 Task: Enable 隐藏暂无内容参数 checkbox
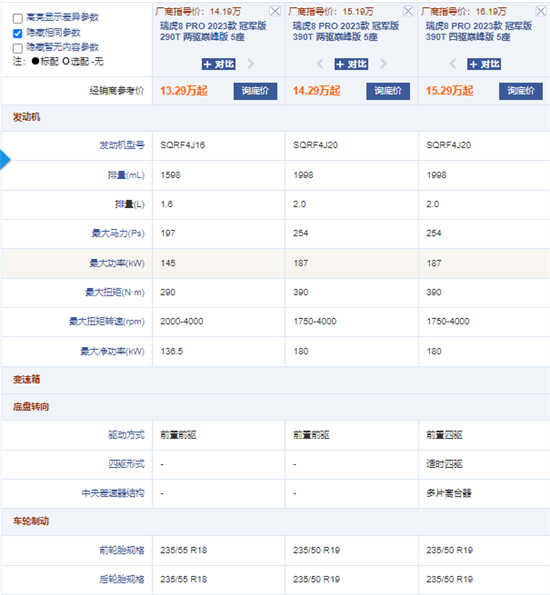pyautogui.click(x=17, y=48)
